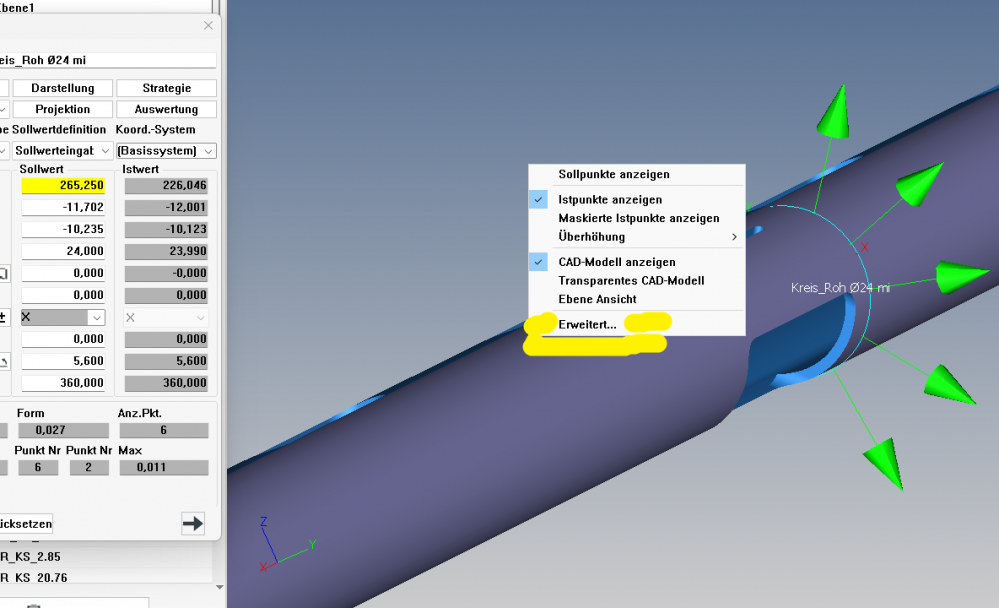Image resolution: width=999 pixels, height=608 pixels.
Task: Toggle Istpunkte anzeigen checkmark
Action: pos(539,200)
